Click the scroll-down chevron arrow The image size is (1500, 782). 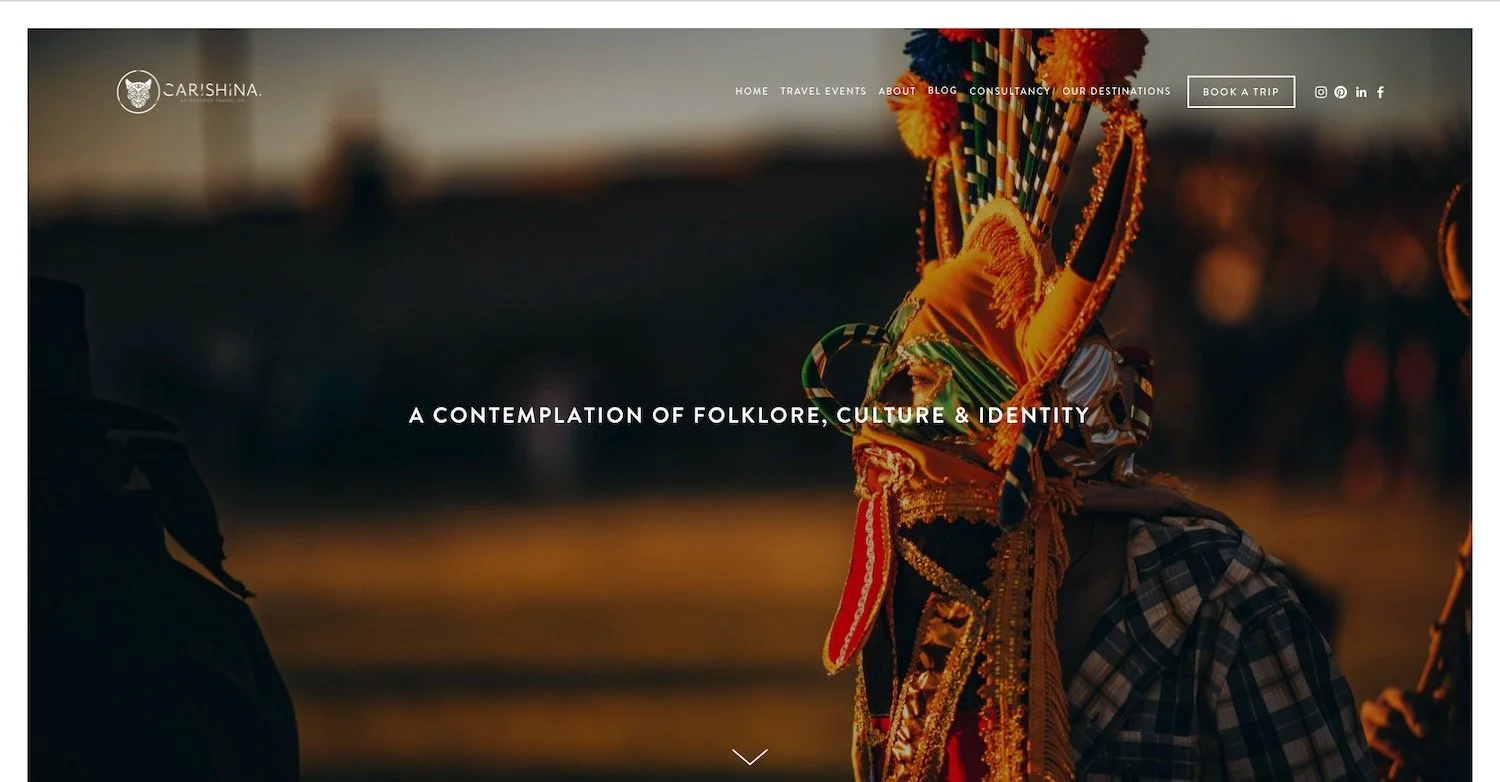[750, 757]
